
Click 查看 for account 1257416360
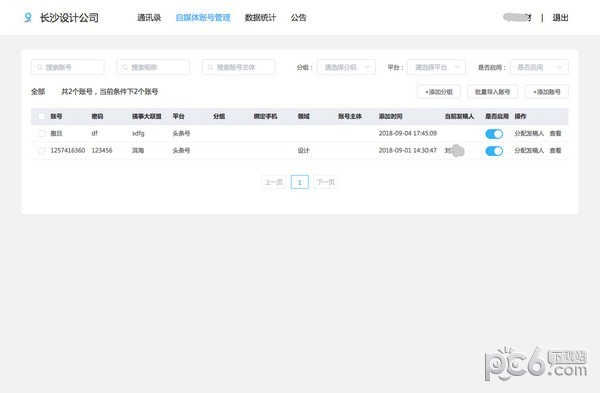pyautogui.click(x=555, y=151)
